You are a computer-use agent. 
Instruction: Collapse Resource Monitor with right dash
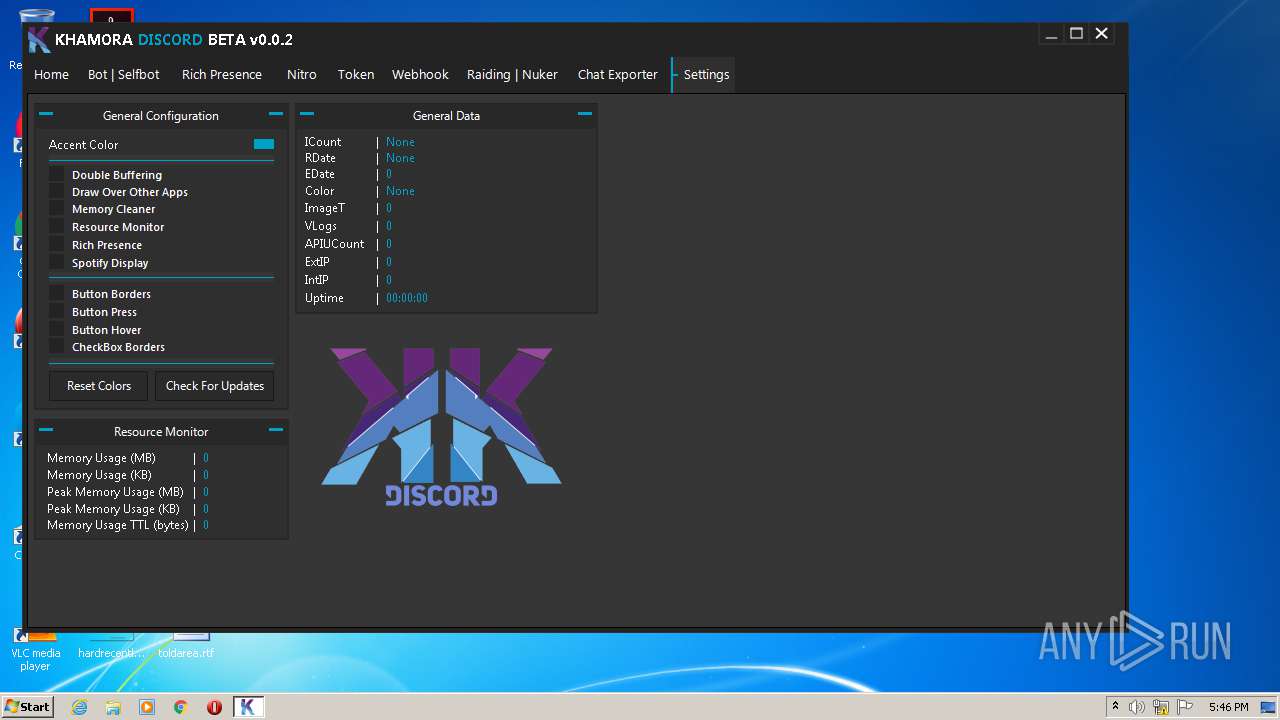click(x=276, y=430)
